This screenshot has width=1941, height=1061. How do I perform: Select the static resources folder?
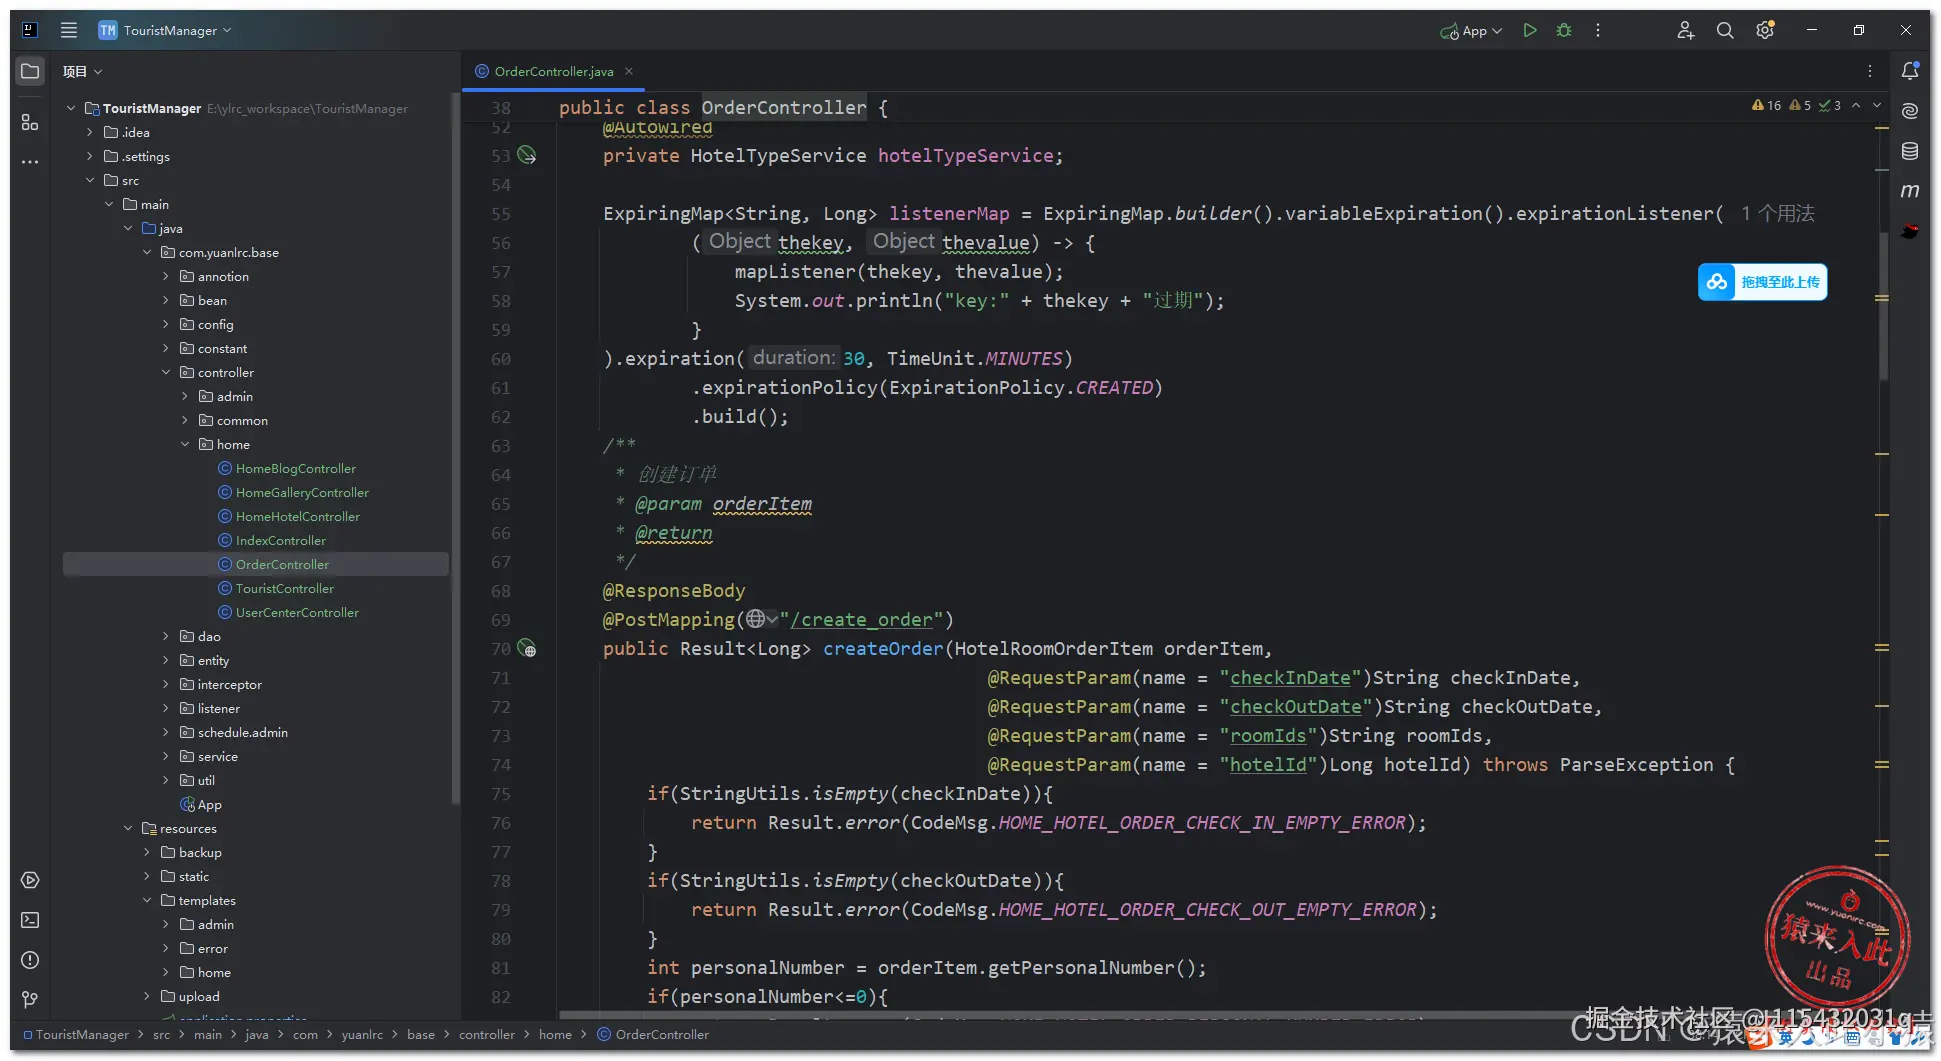tap(184, 876)
